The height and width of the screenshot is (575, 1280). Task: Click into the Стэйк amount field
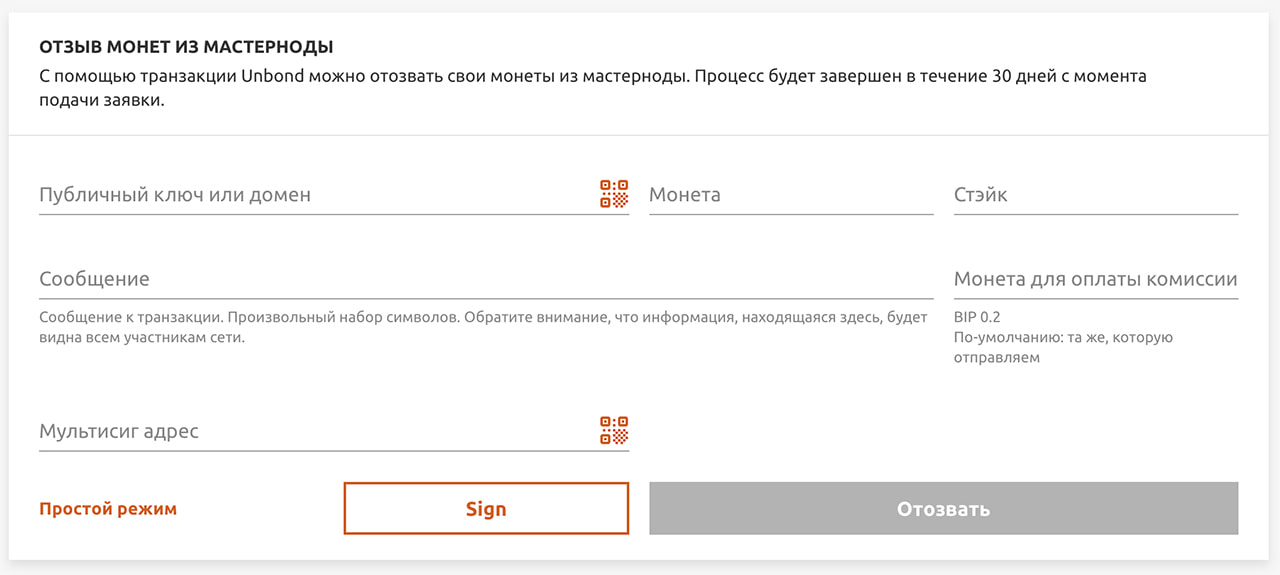point(1096,195)
